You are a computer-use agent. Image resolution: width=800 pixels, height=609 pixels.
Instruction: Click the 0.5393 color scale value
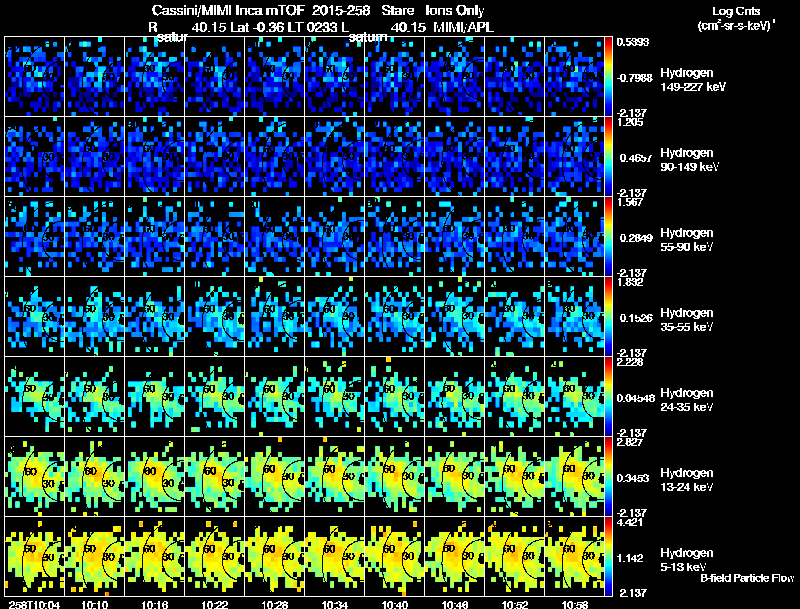click(x=633, y=42)
